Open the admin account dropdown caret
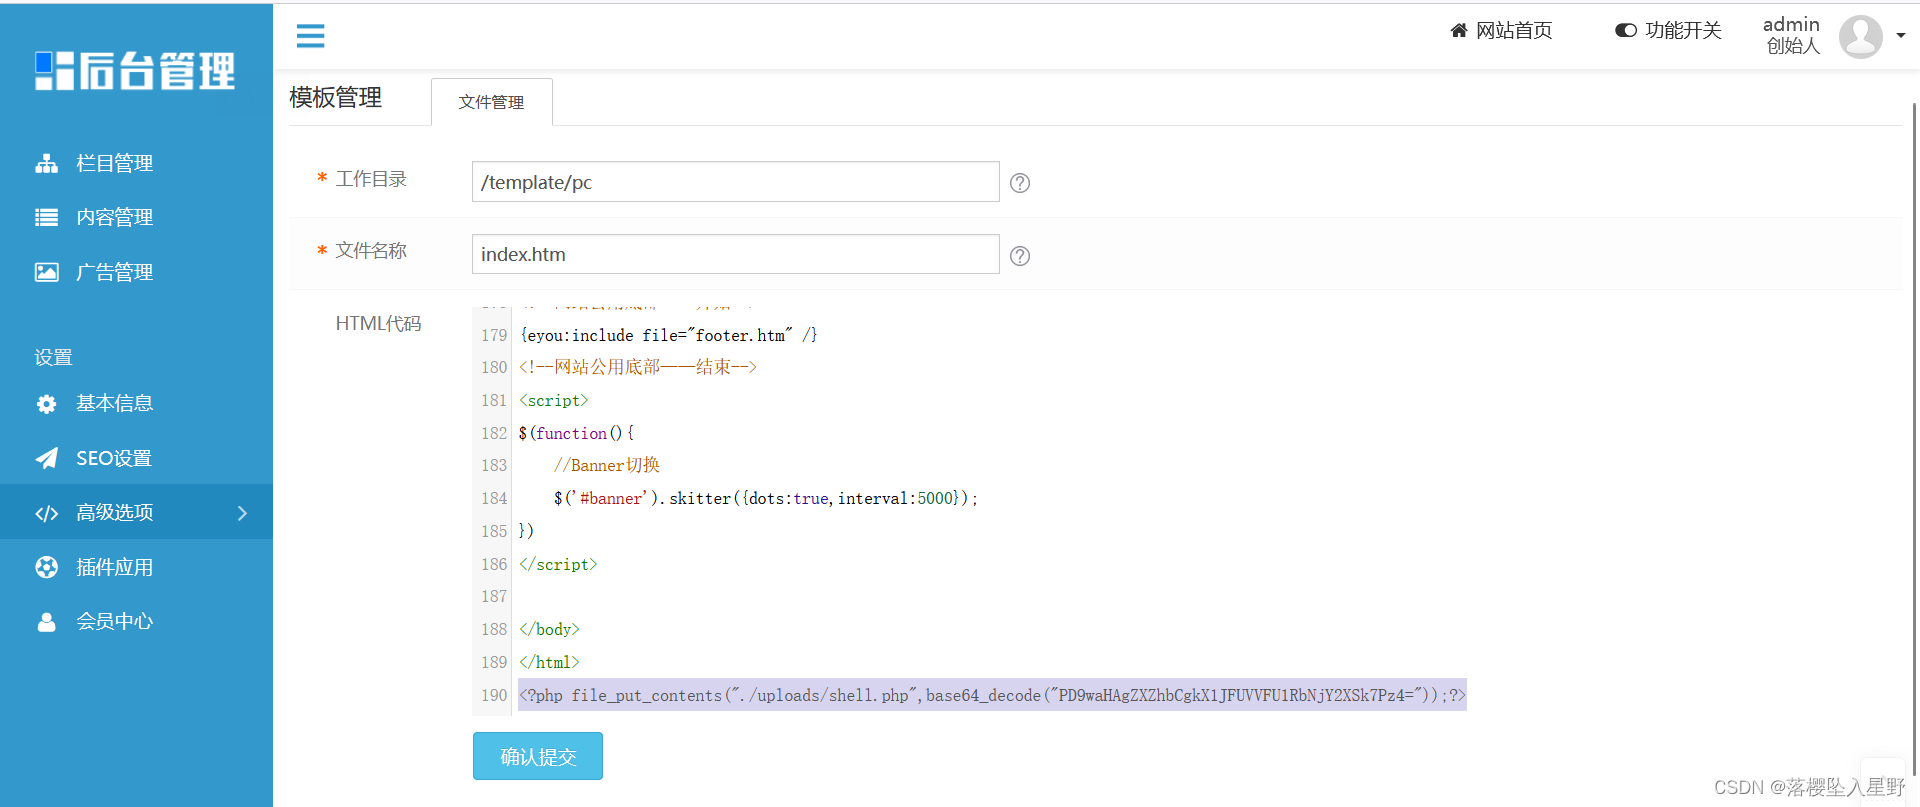The width and height of the screenshot is (1920, 807). [x=1901, y=35]
